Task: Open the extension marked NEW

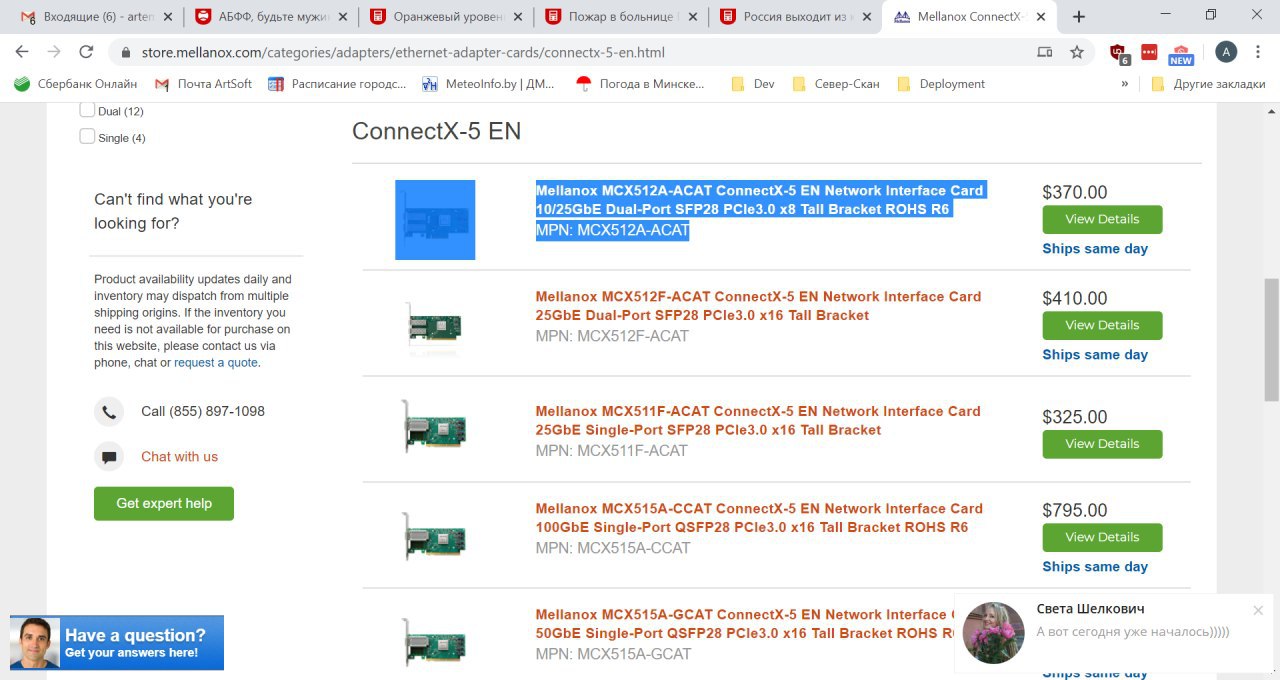Action: (x=1181, y=54)
